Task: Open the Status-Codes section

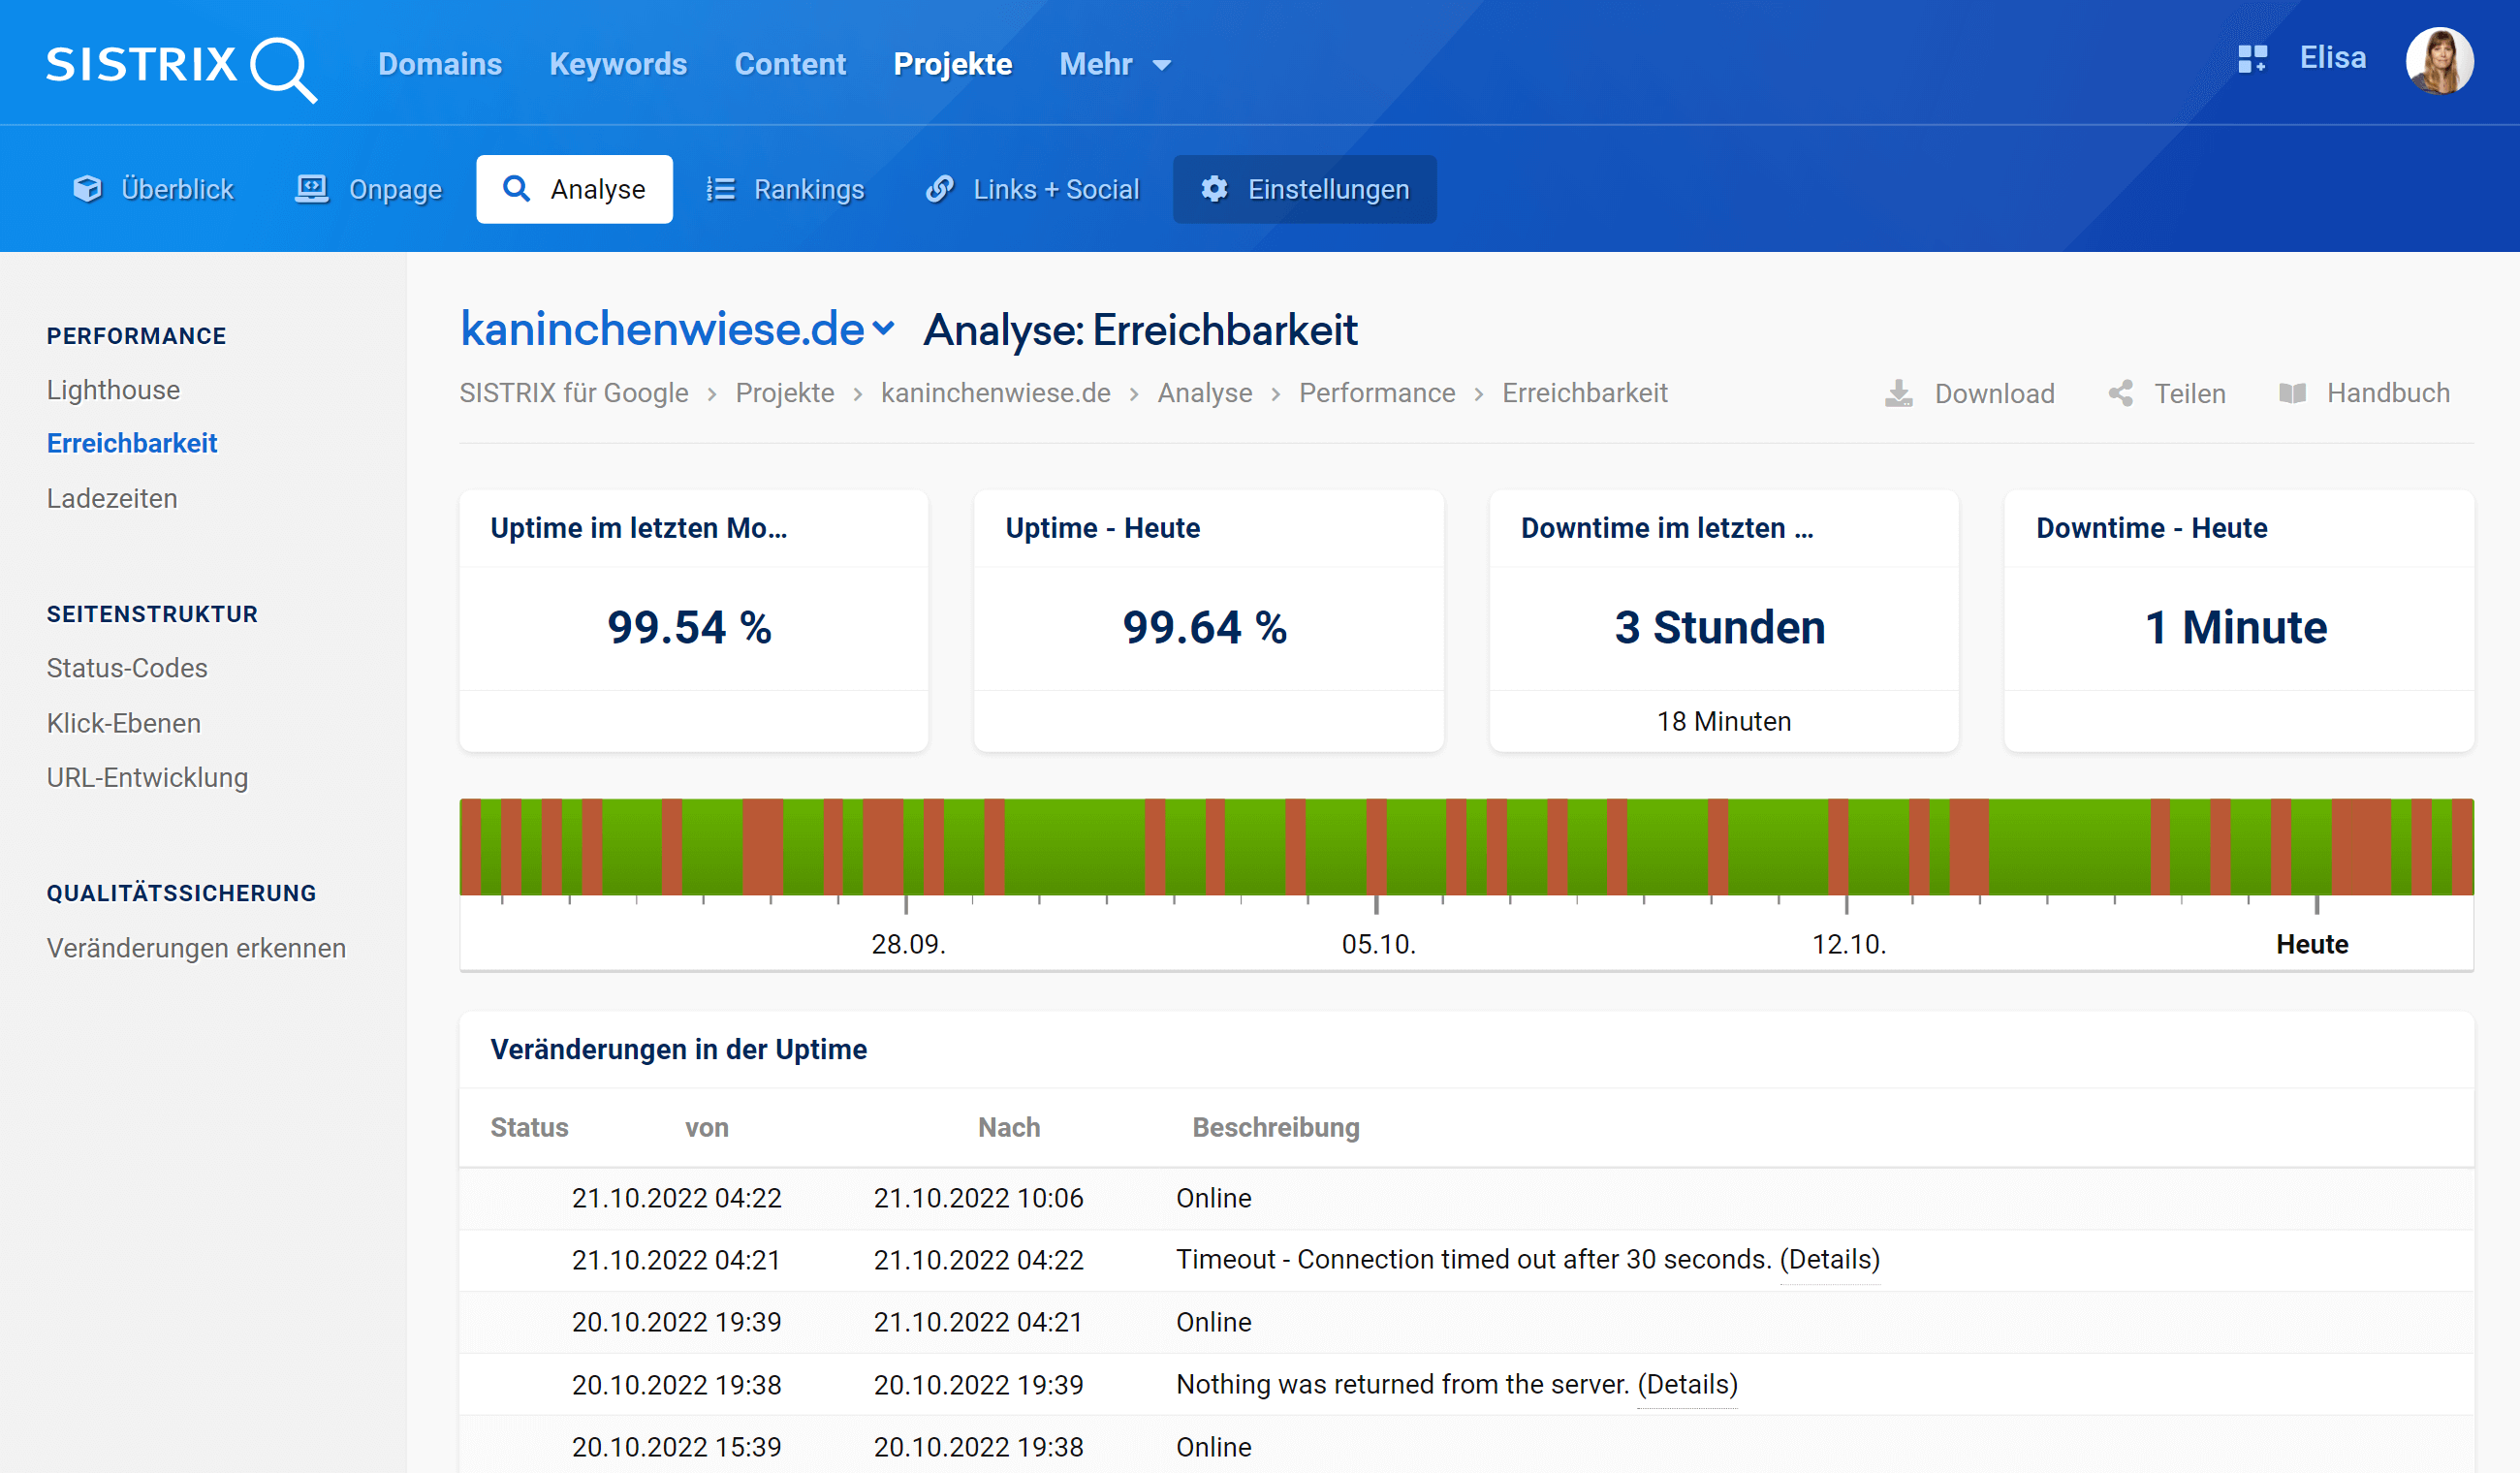Action: (126, 667)
